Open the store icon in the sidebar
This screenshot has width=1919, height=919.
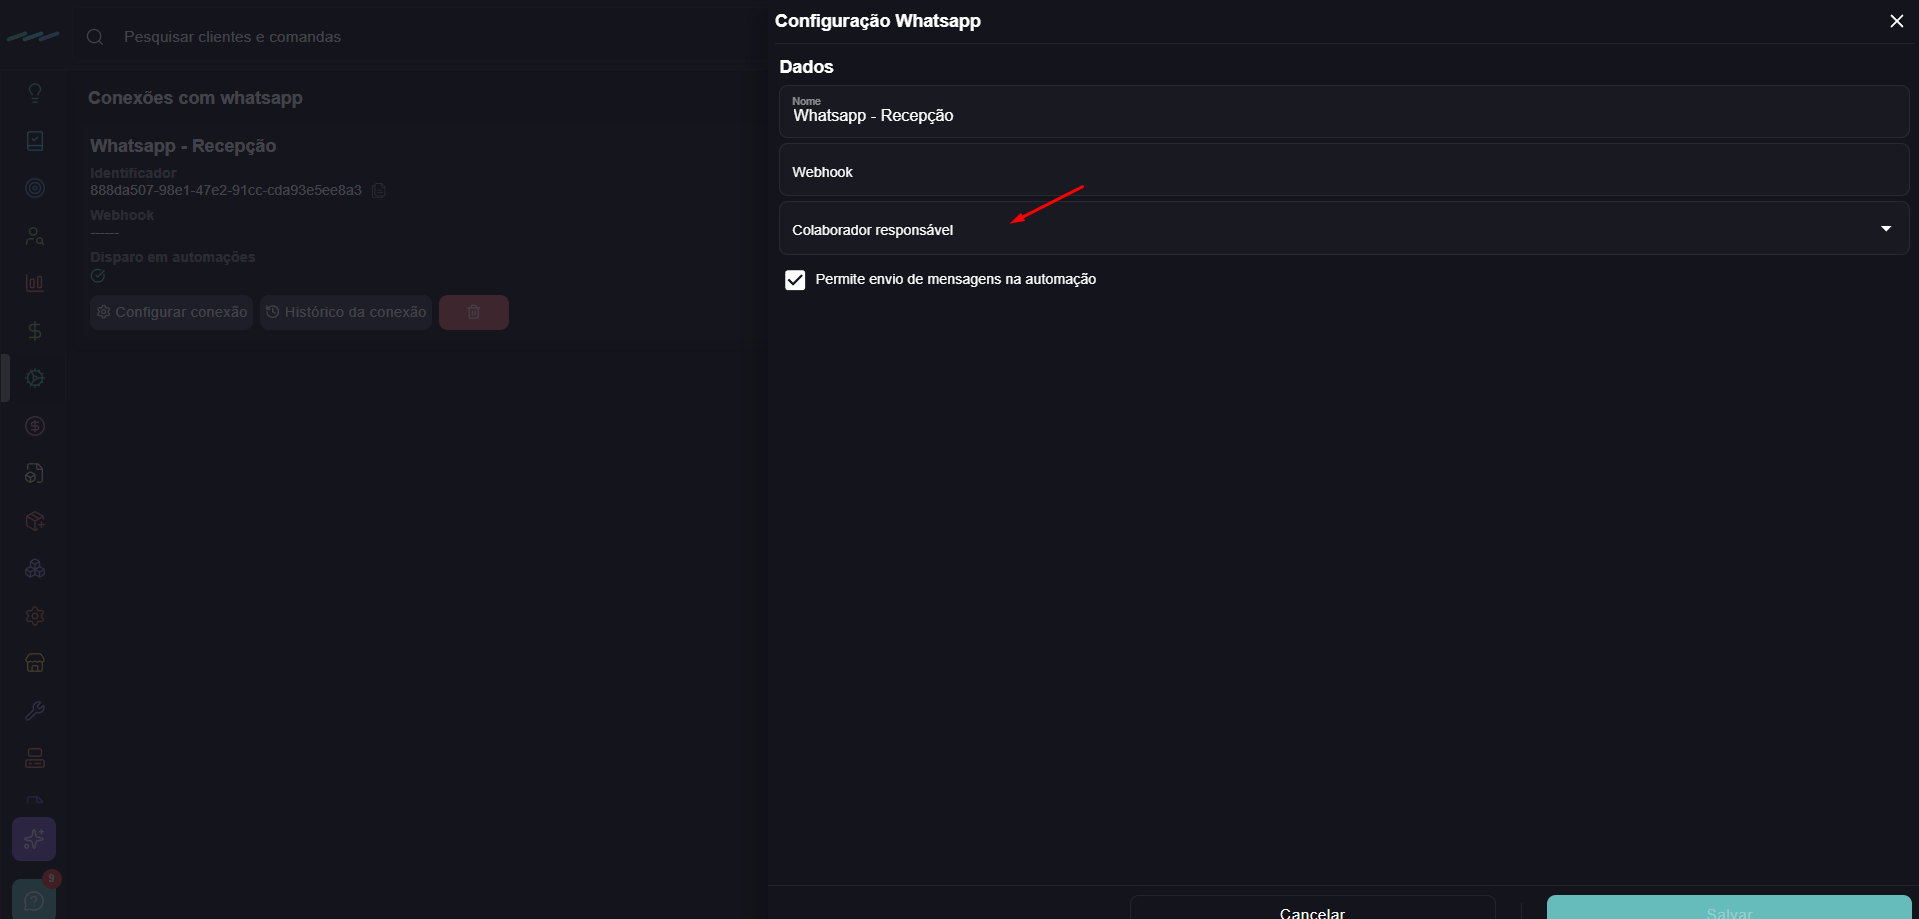(x=35, y=663)
